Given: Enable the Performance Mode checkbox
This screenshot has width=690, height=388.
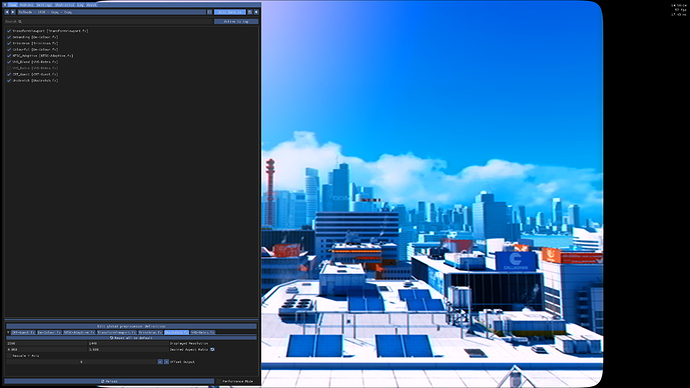Looking at the screenshot, I should coord(219,381).
